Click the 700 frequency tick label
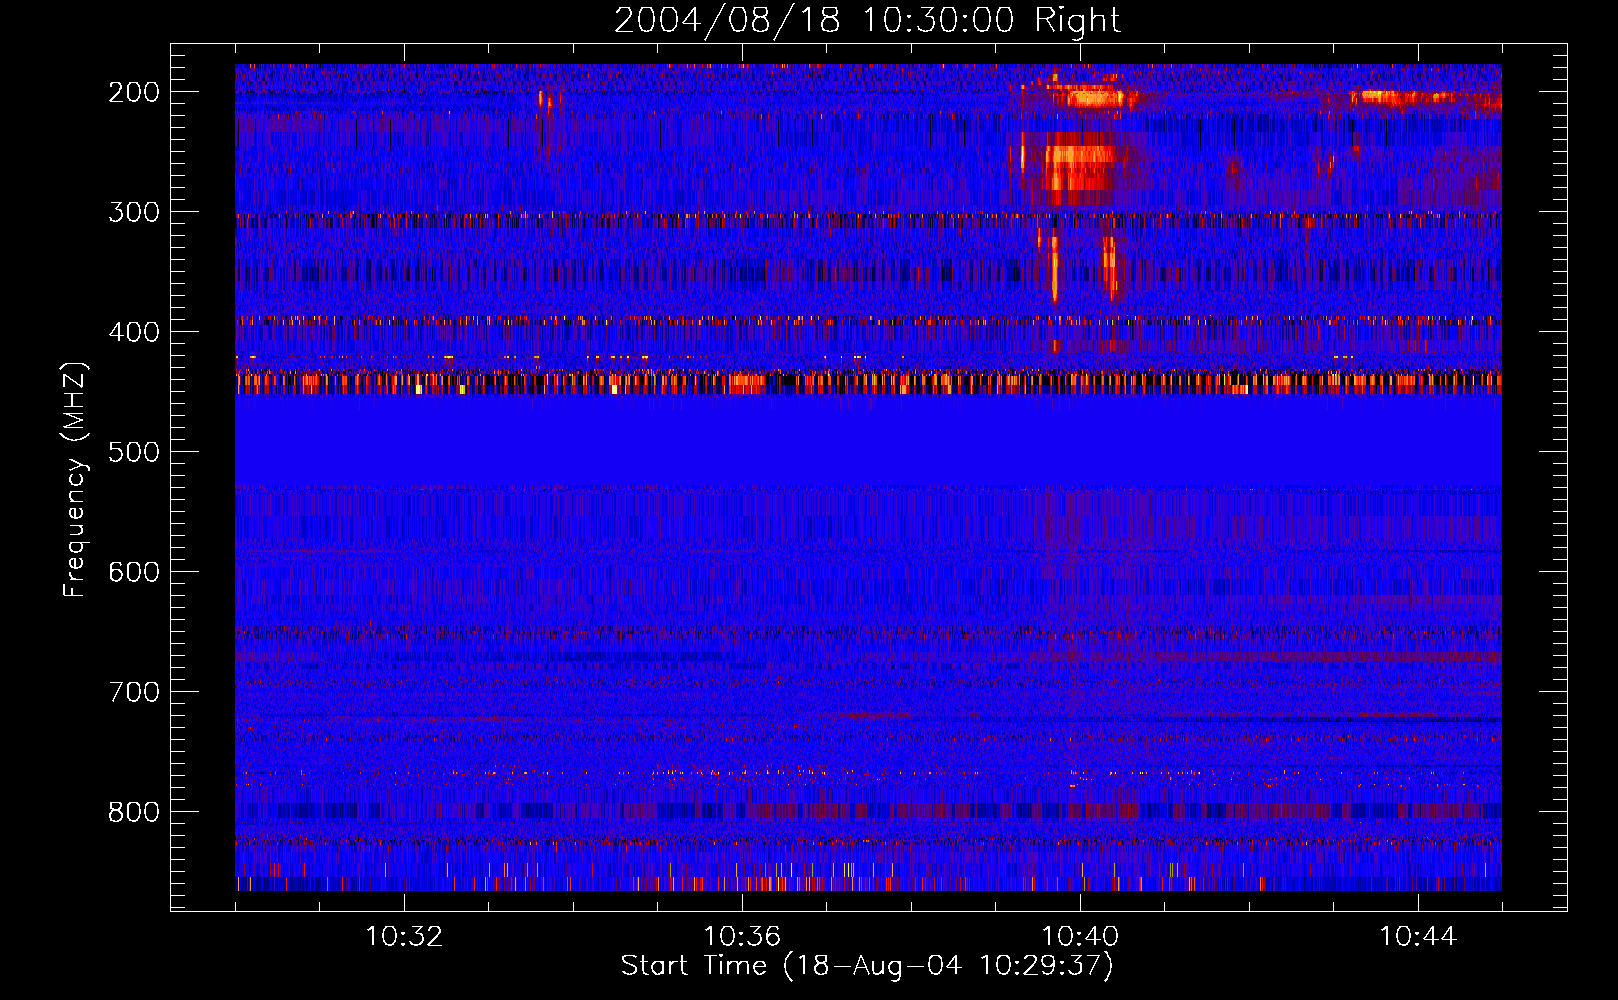The width and height of the screenshot is (1618, 1000). coord(134,692)
